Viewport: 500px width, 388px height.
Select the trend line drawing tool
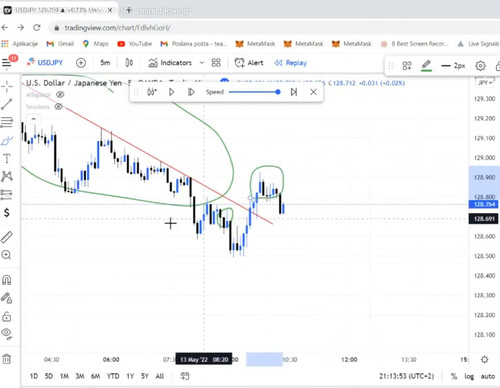coord(7,104)
